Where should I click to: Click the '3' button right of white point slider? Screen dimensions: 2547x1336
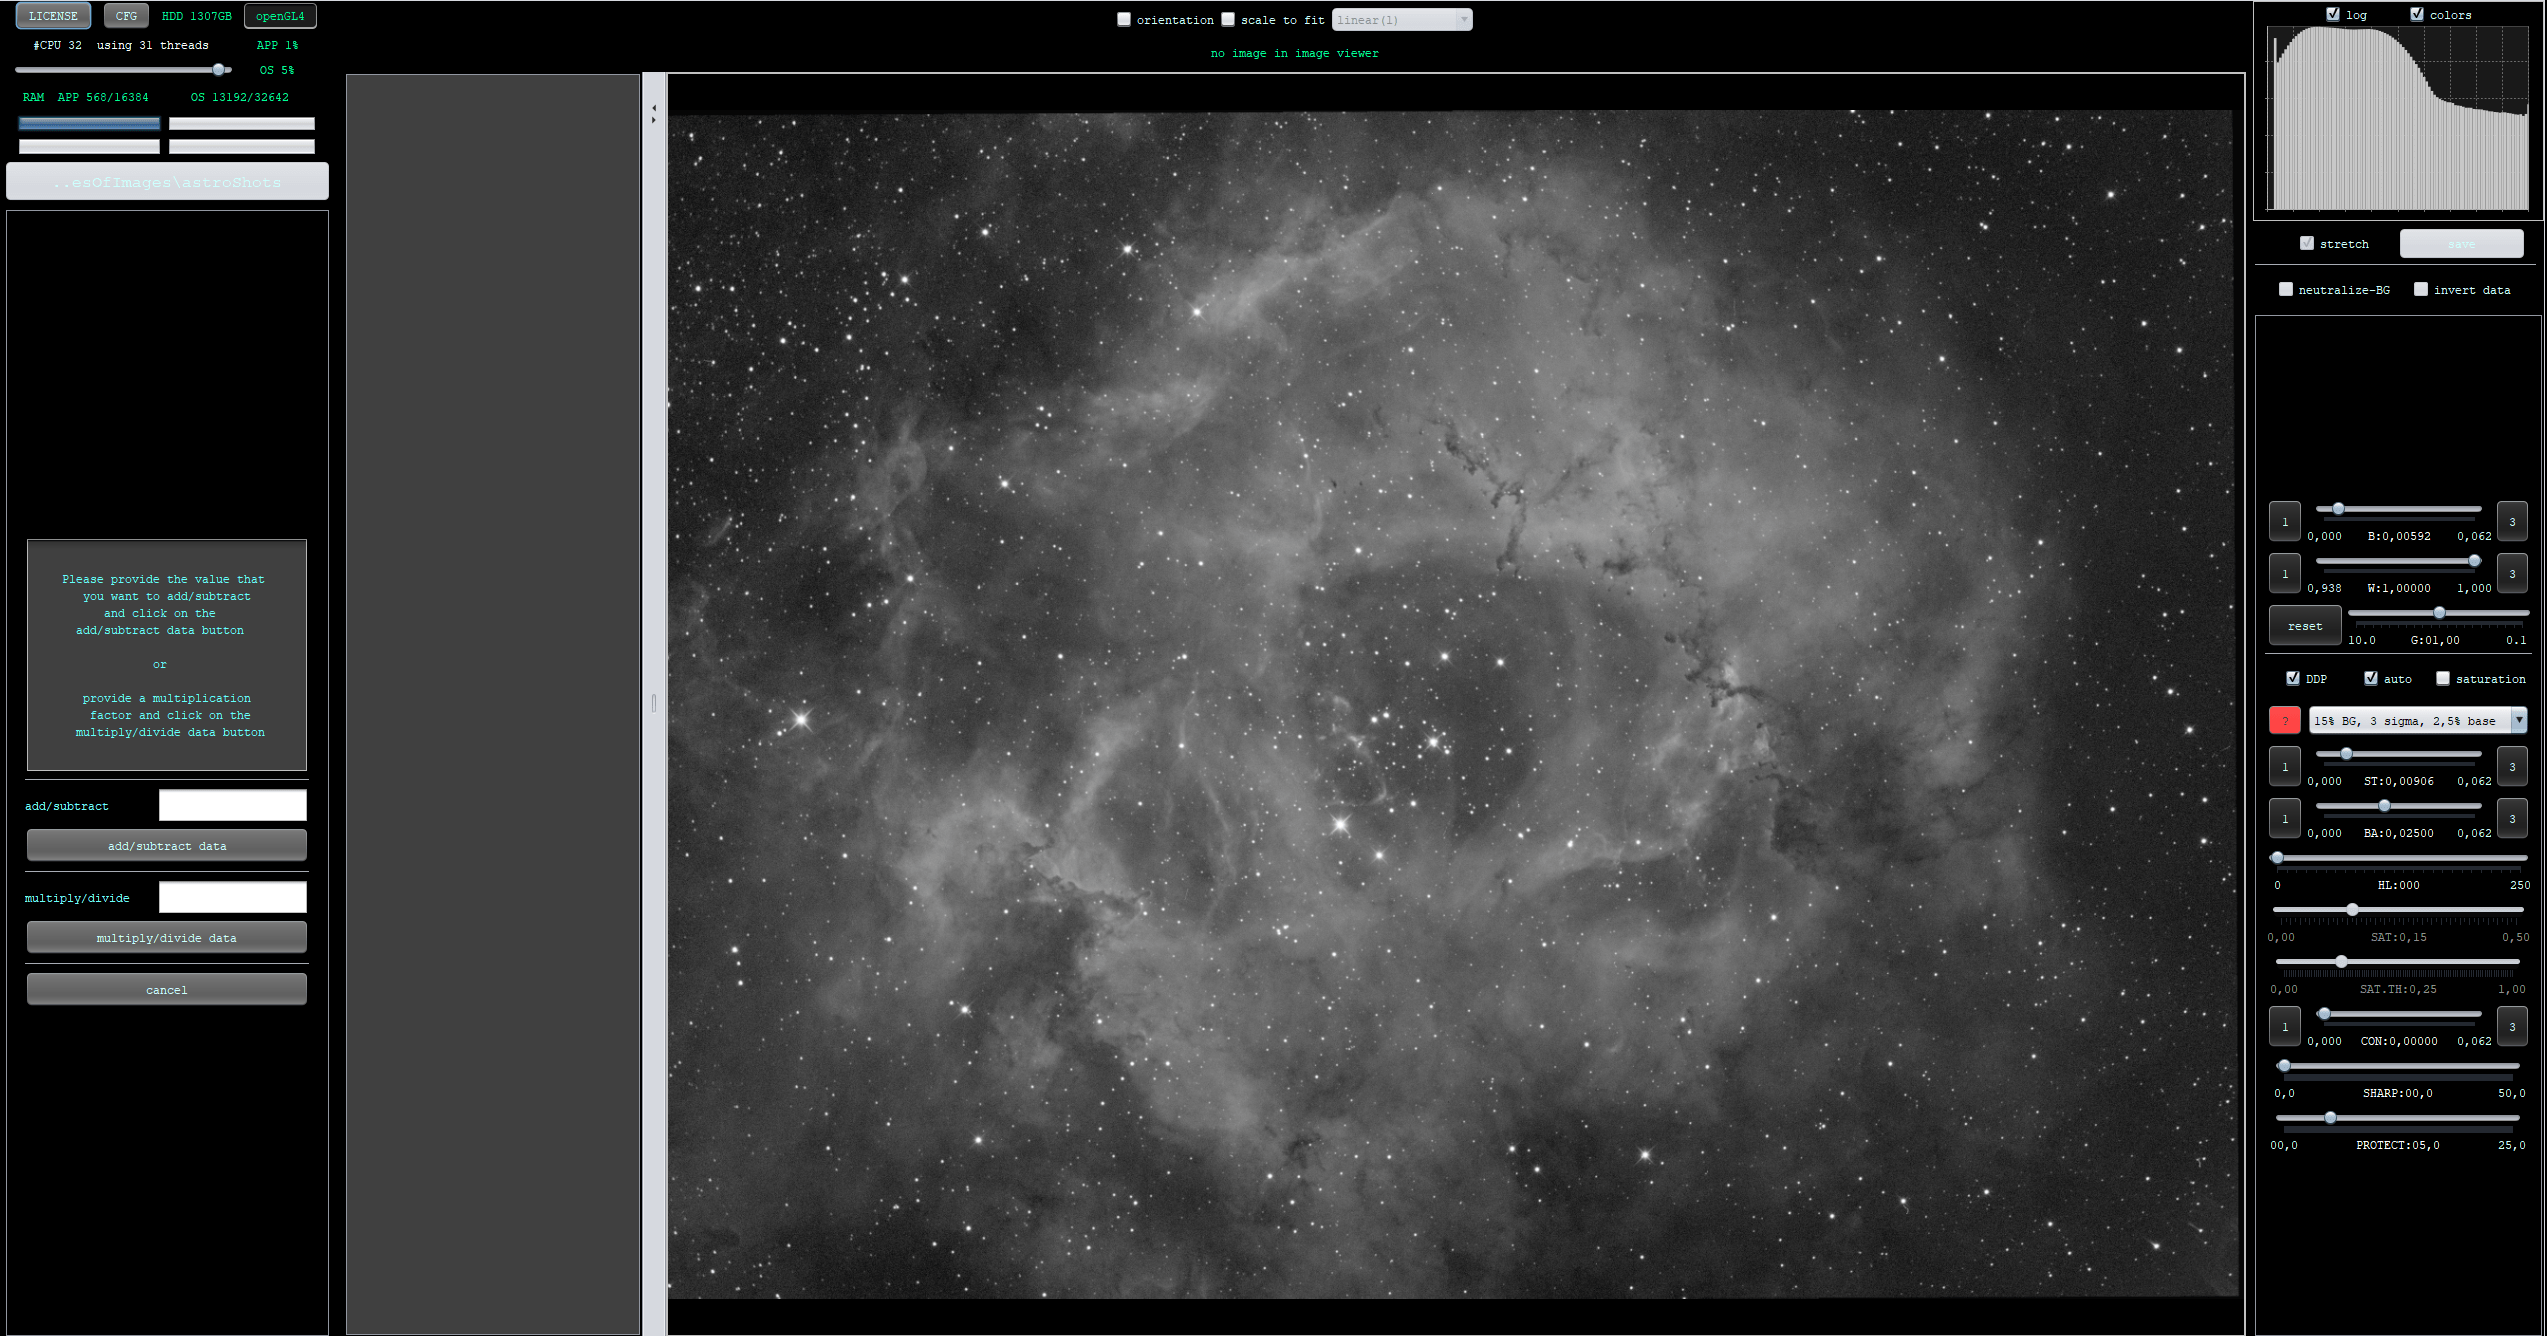pos(2511,573)
